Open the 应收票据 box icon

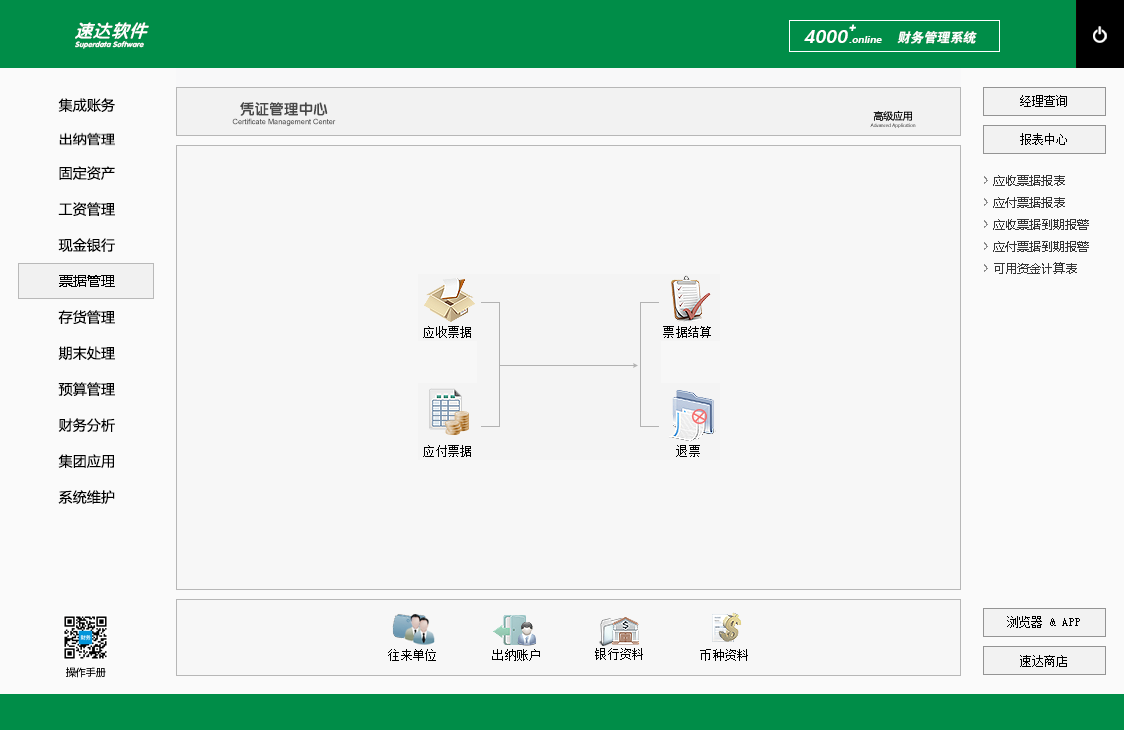(447, 299)
